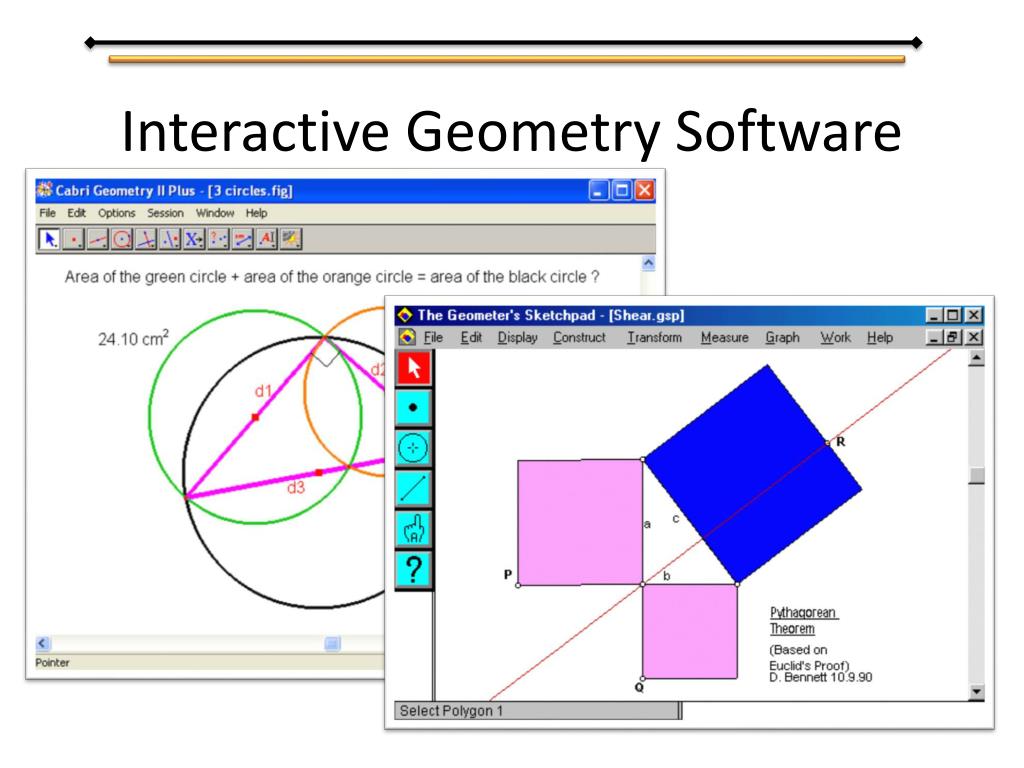This screenshot has height=768, width=1024.
Task: Select the Measurement tool in Cabri toolbar
Action: [x=242, y=240]
